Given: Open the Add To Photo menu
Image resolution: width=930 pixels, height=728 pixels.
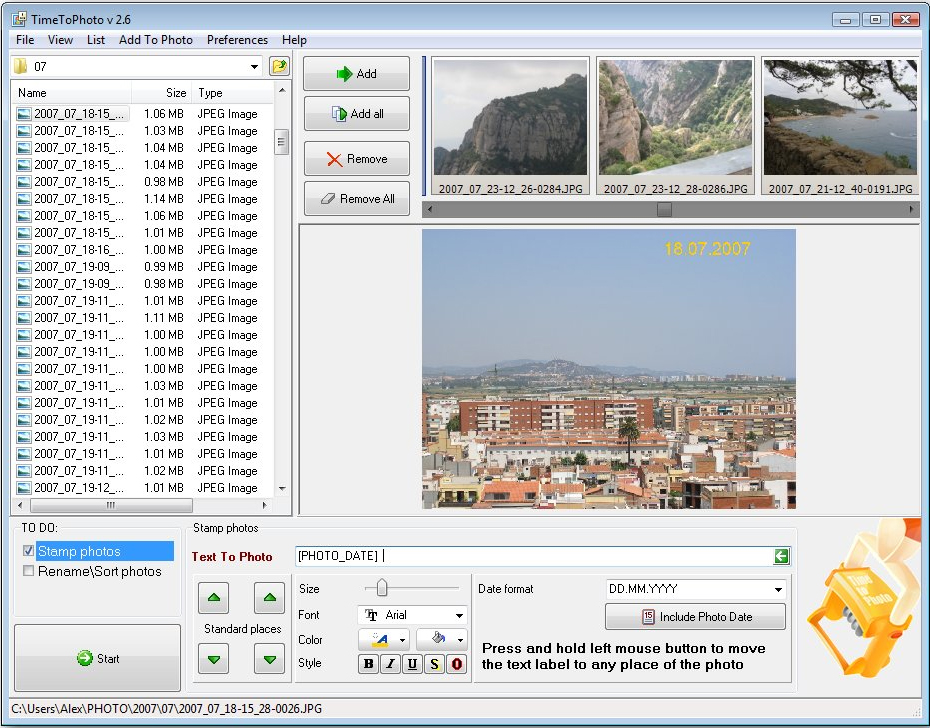Looking at the screenshot, I should click(x=155, y=40).
